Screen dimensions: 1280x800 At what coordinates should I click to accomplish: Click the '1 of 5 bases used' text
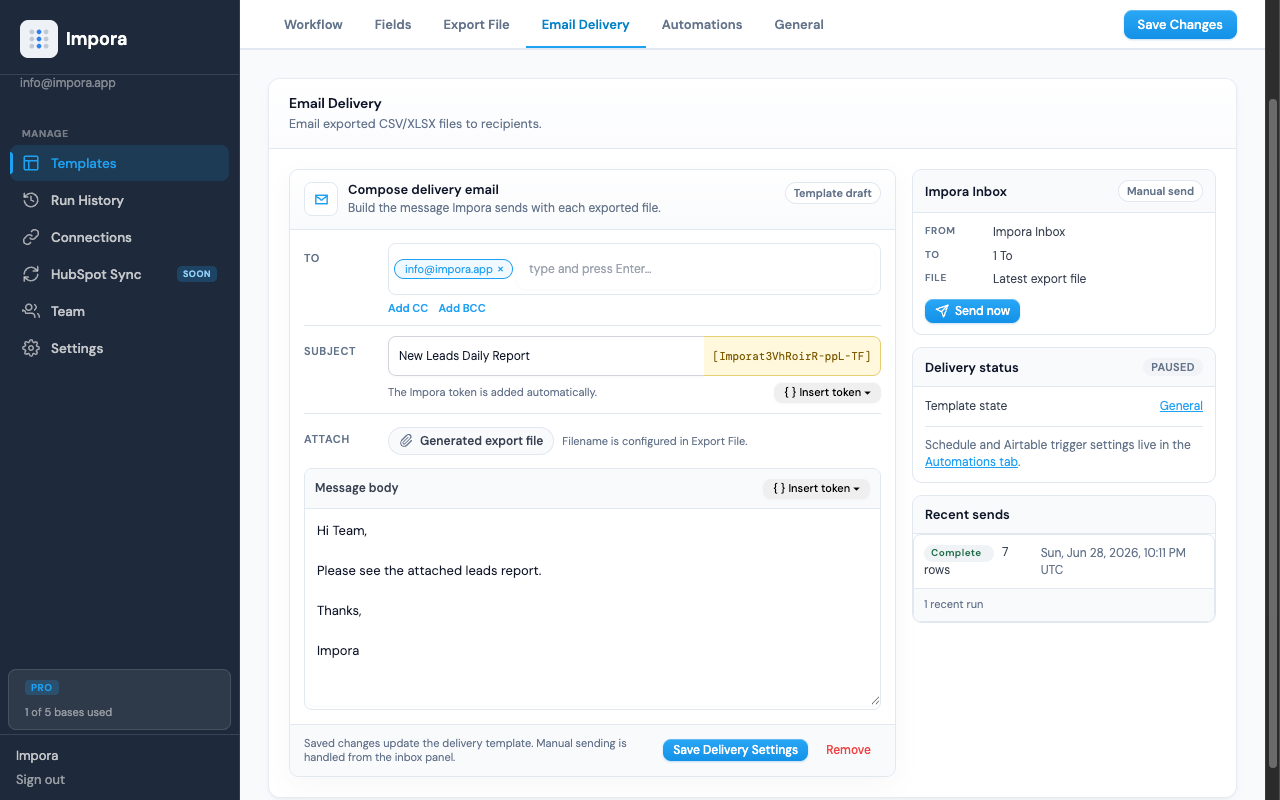point(68,713)
